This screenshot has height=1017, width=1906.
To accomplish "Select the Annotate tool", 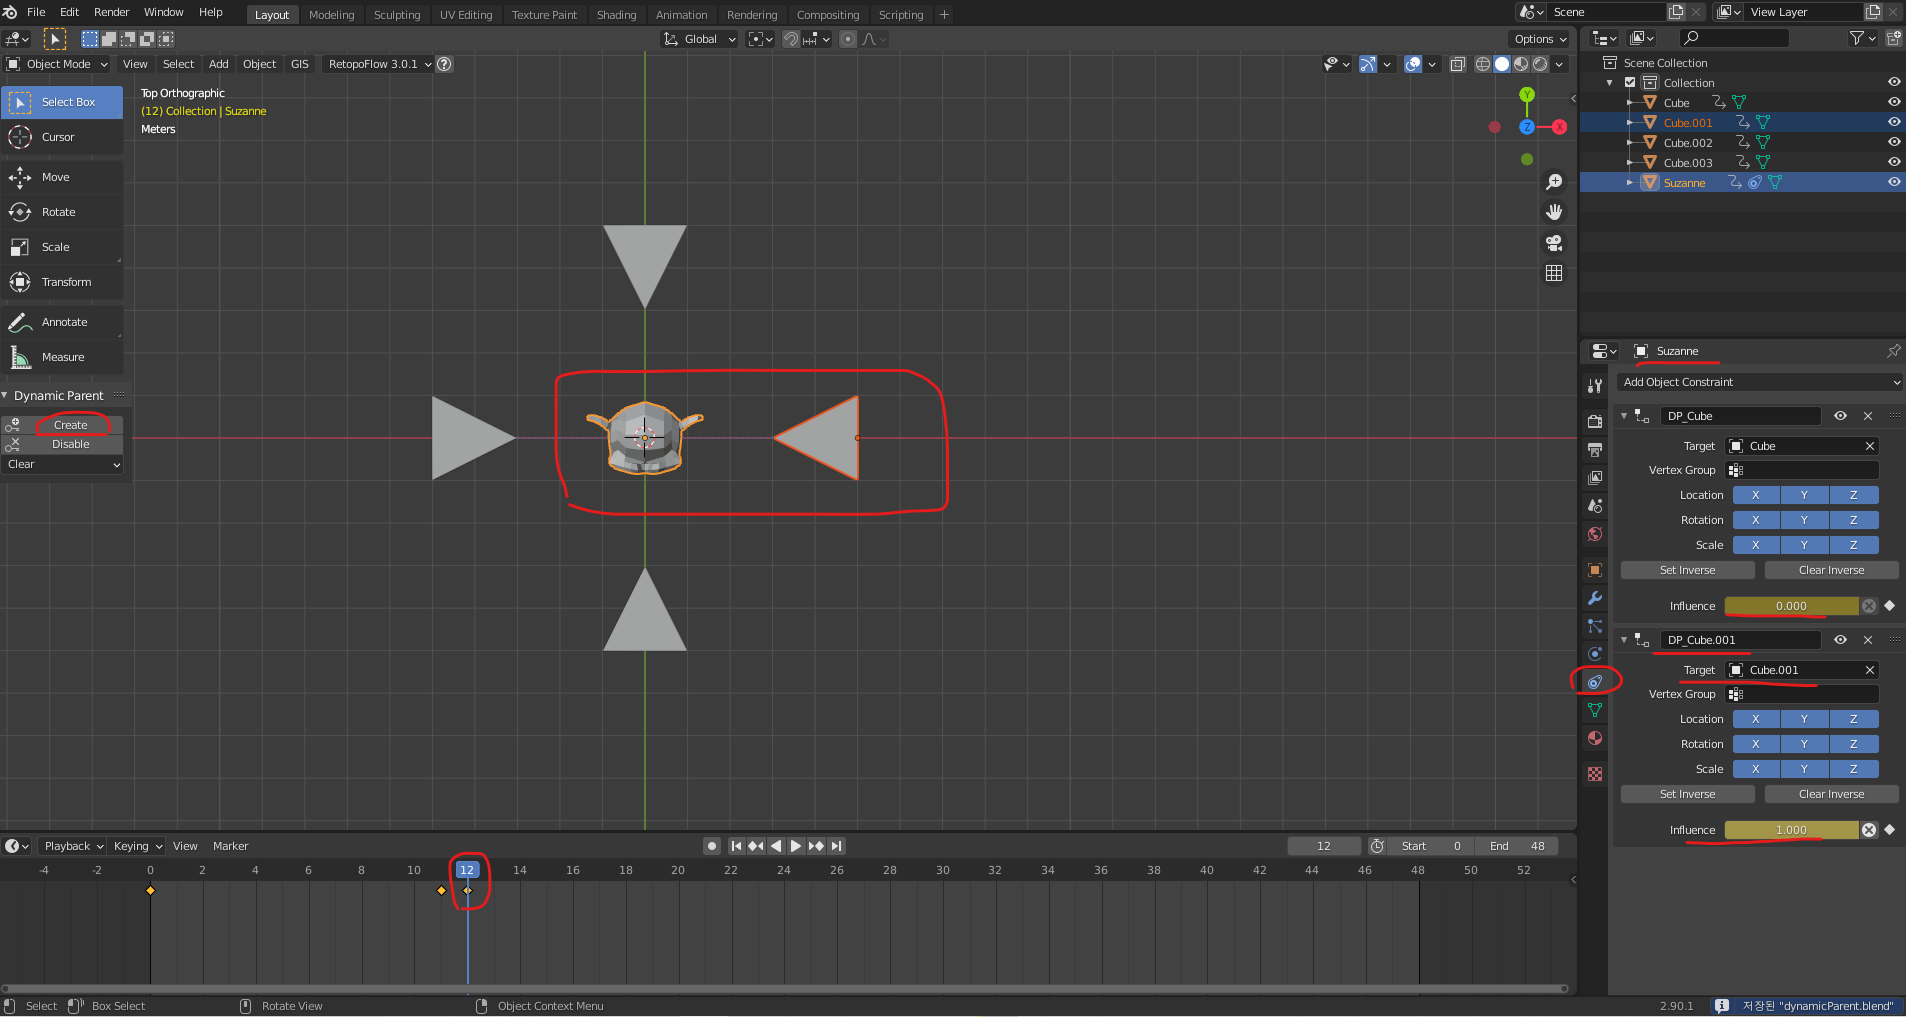I will (x=62, y=322).
